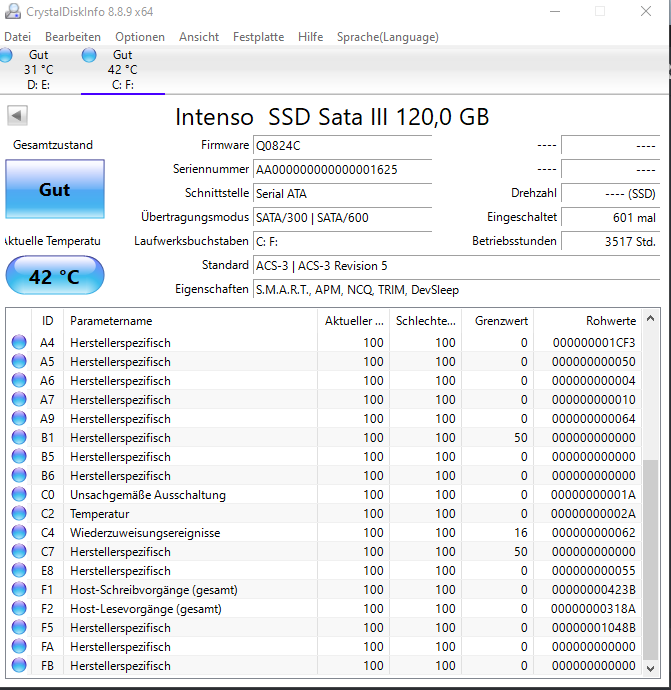This screenshot has width=671, height=690.
Task: Click the status orb for disk D: E:
Action: (x=6, y=55)
